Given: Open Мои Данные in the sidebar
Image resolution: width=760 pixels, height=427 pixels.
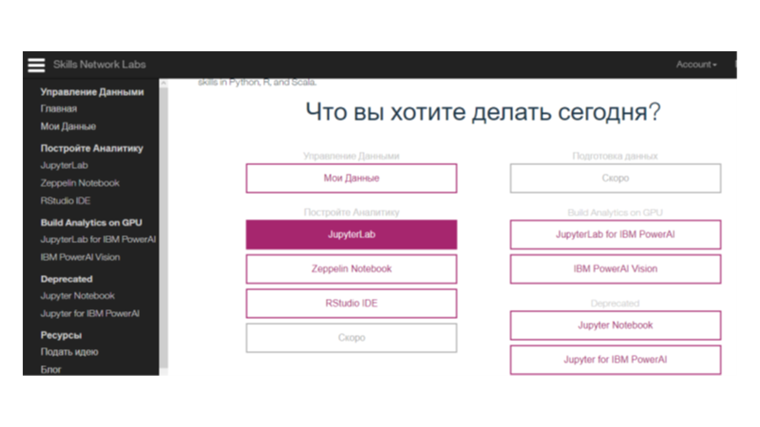Looking at the screenshot, I should pos(68,127).
